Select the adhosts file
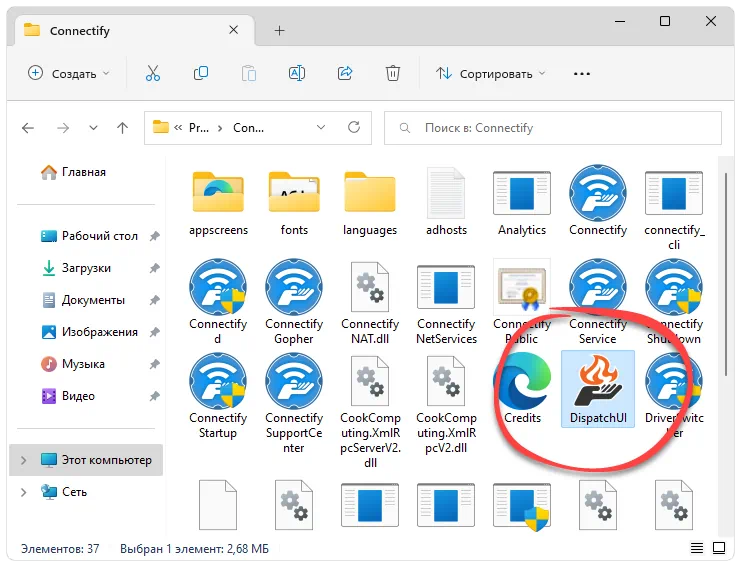Image resolution: width=741 pixels, height=567 pixels. [x=446, y=203]
